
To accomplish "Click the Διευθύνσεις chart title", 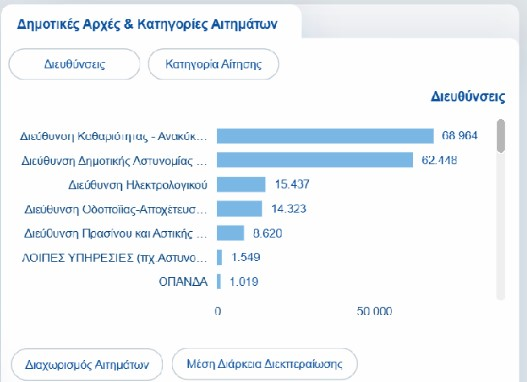I will 468,97.
